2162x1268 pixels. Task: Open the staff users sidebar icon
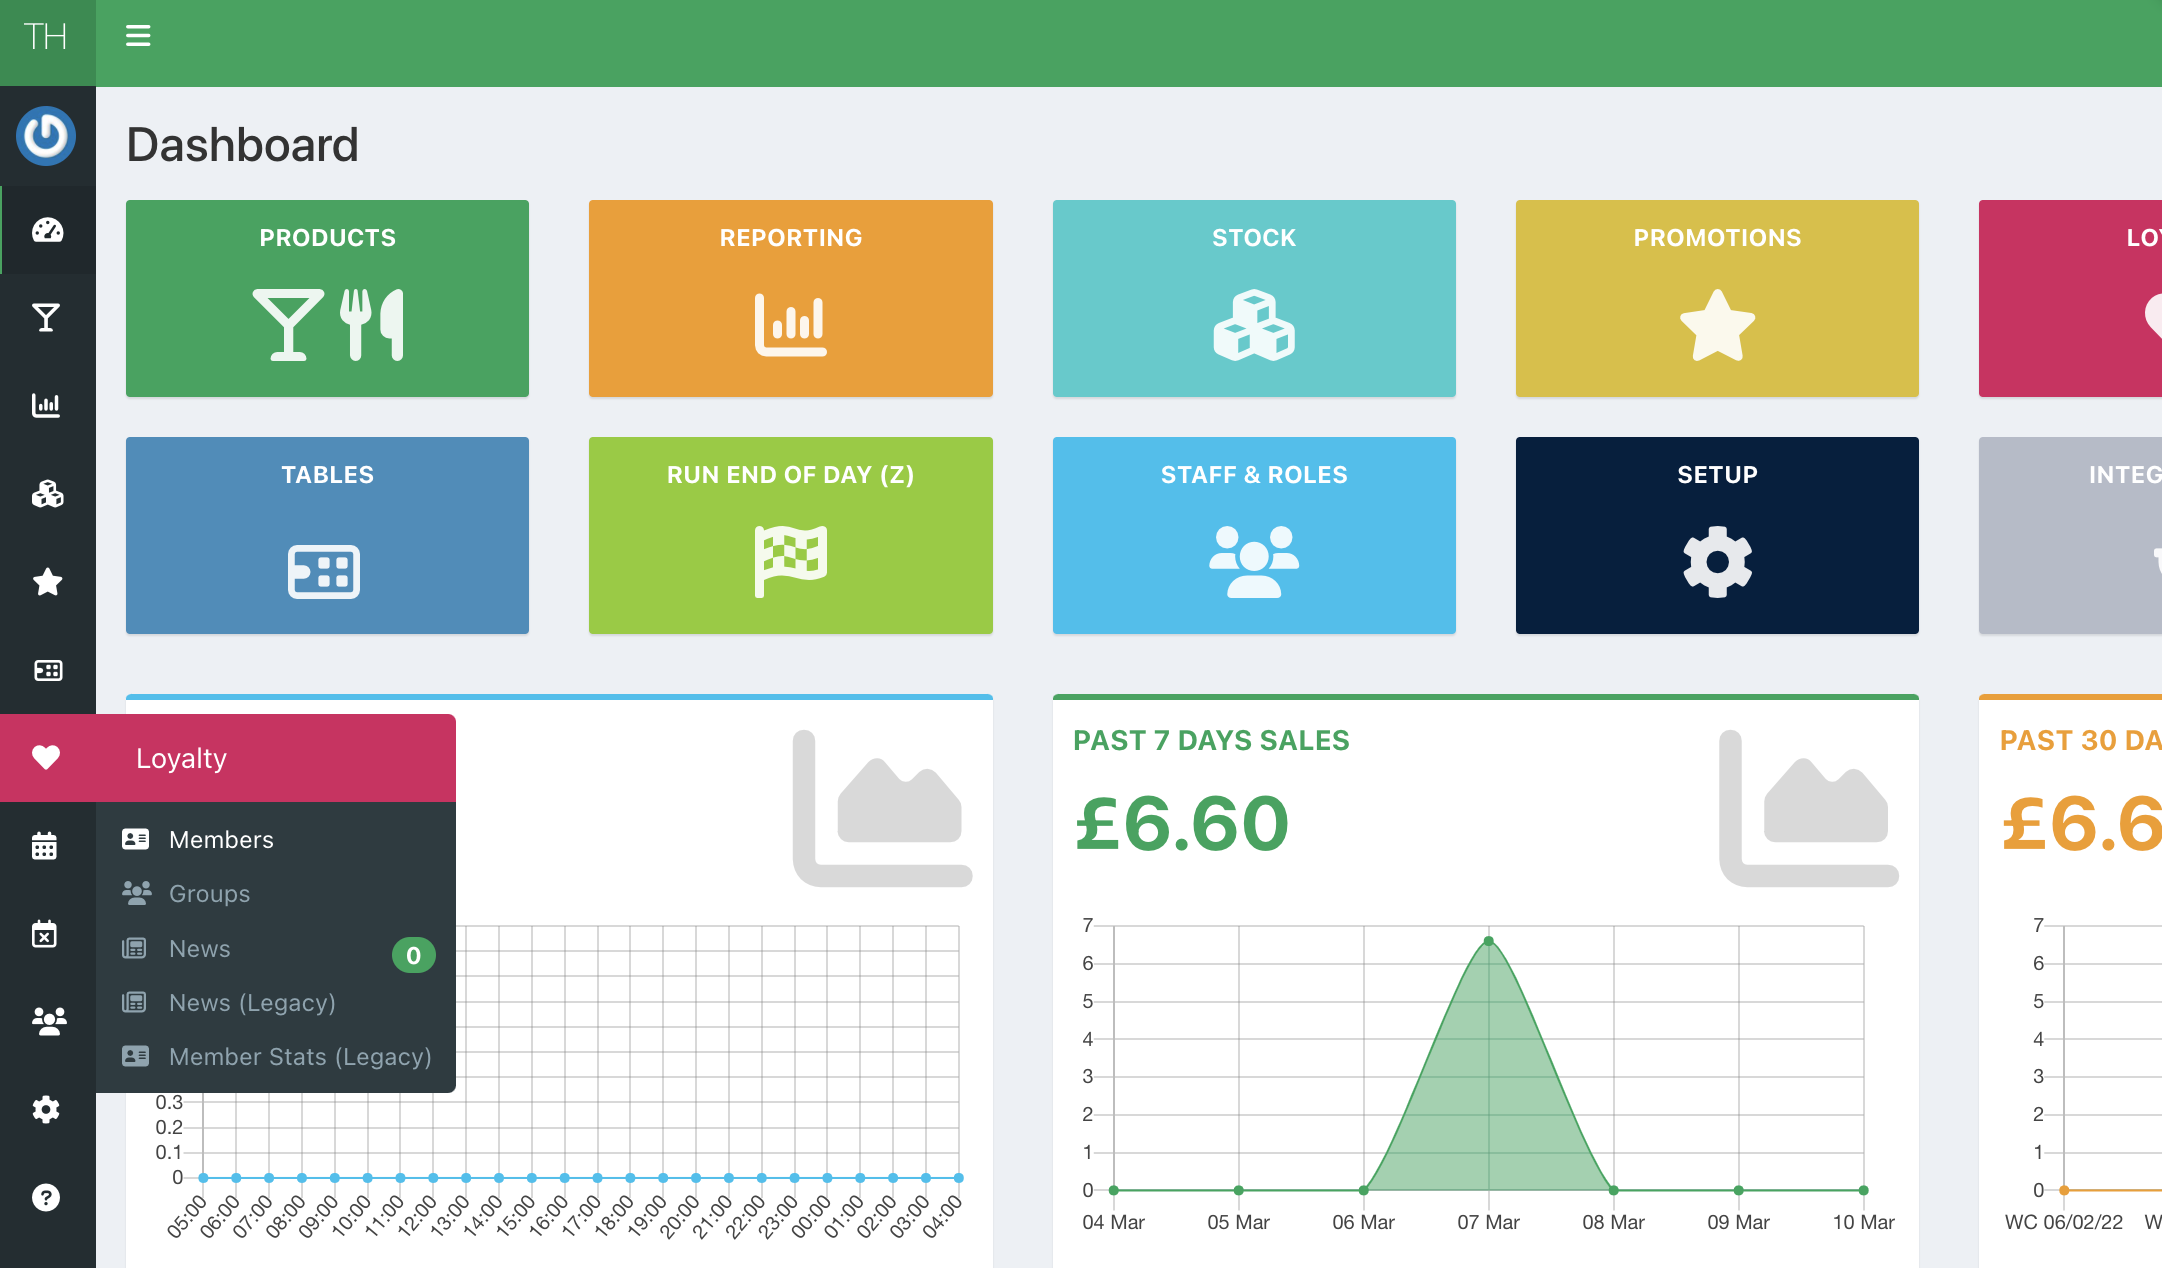pyautogui.click(x=48, y=1021)
